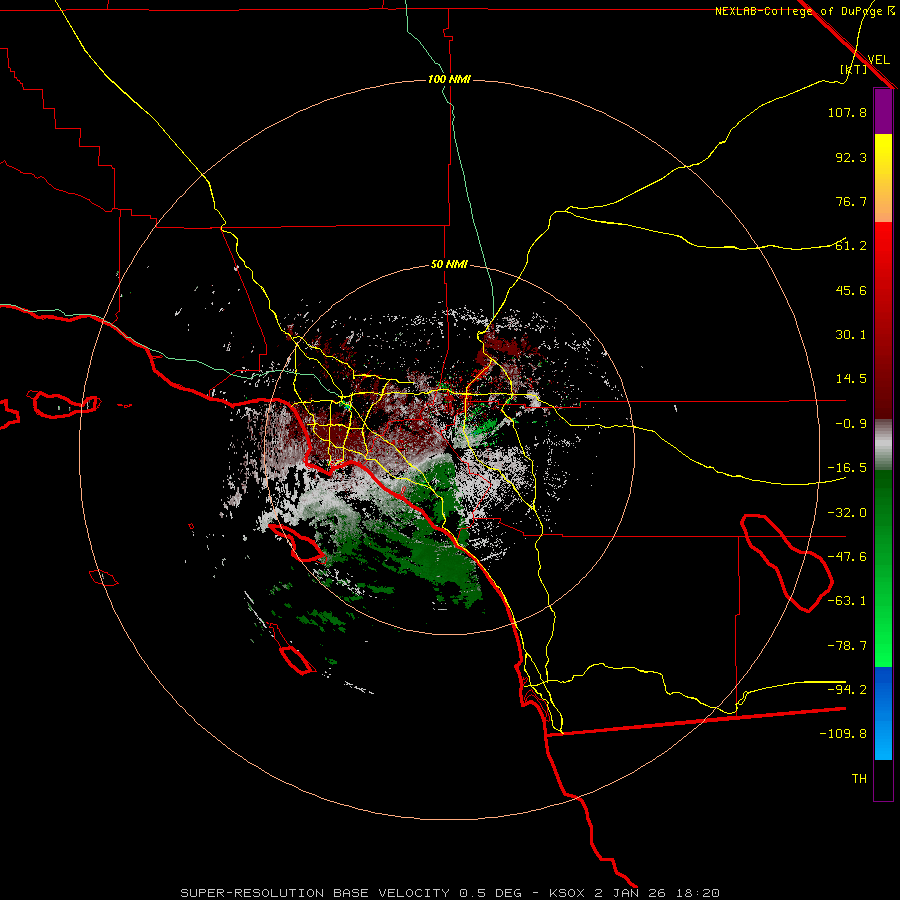Click the -16.5 velocity scale value
Image resolution: width=900 pixels, height=900 pixels.
click(x=847, y=468)
